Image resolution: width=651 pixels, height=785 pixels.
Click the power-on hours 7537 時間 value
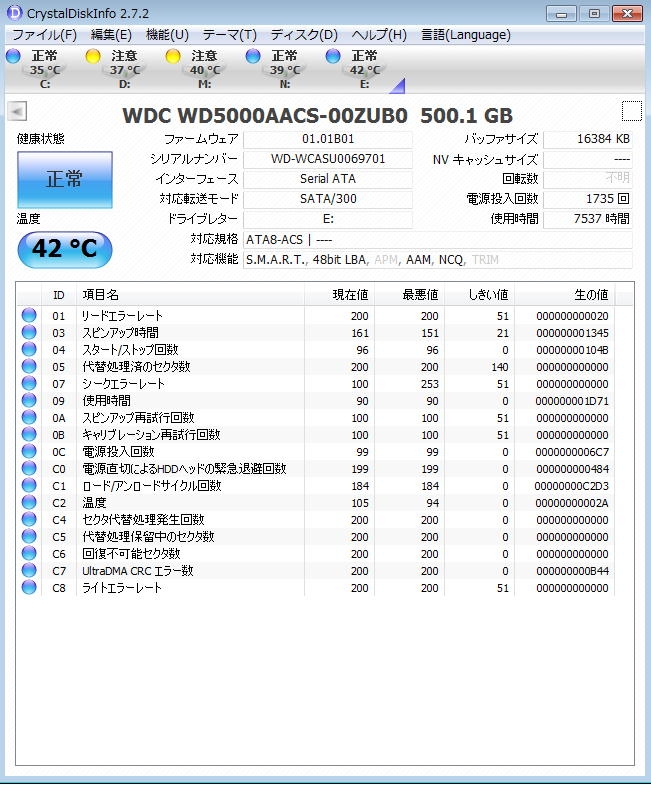(587, 219)
